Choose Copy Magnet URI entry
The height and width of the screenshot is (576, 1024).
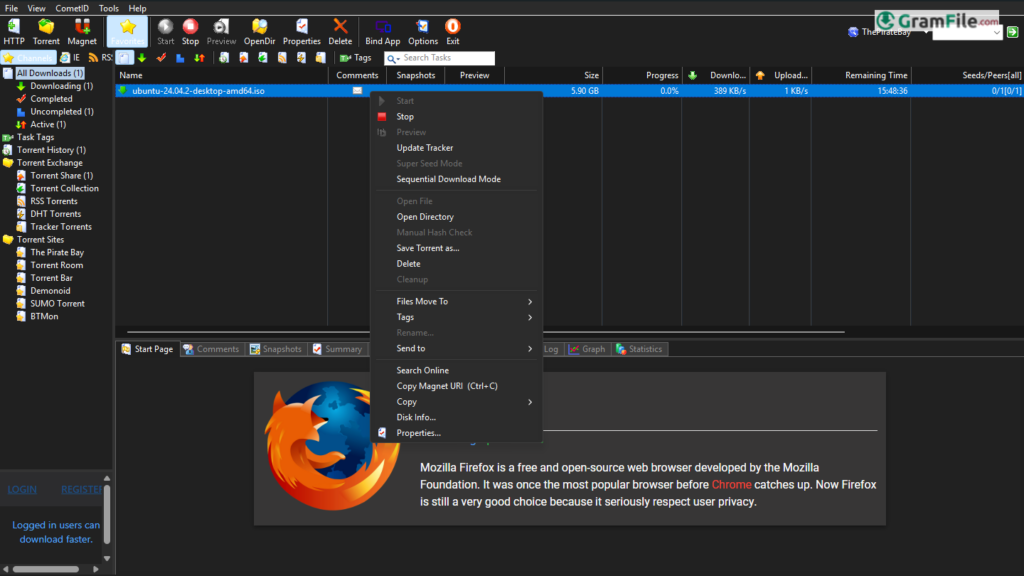click(x=457, y=386)
